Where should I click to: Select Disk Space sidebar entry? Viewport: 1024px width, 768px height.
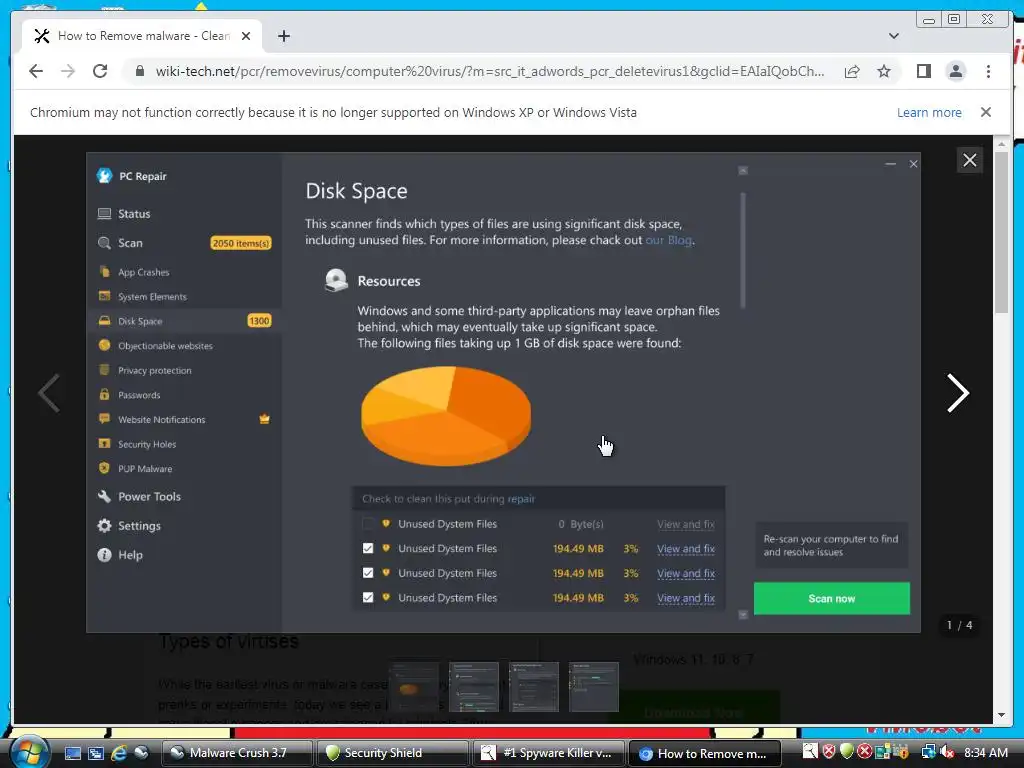tap(184, 321)
